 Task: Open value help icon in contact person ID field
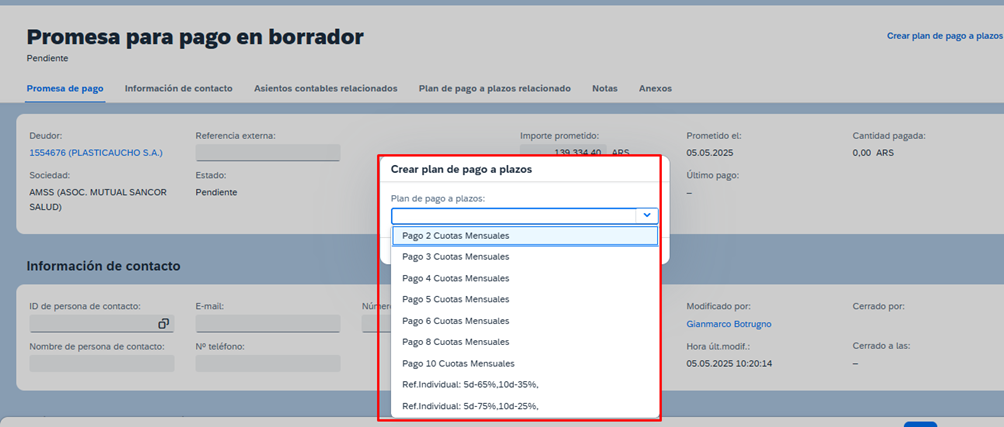[164, 324]
